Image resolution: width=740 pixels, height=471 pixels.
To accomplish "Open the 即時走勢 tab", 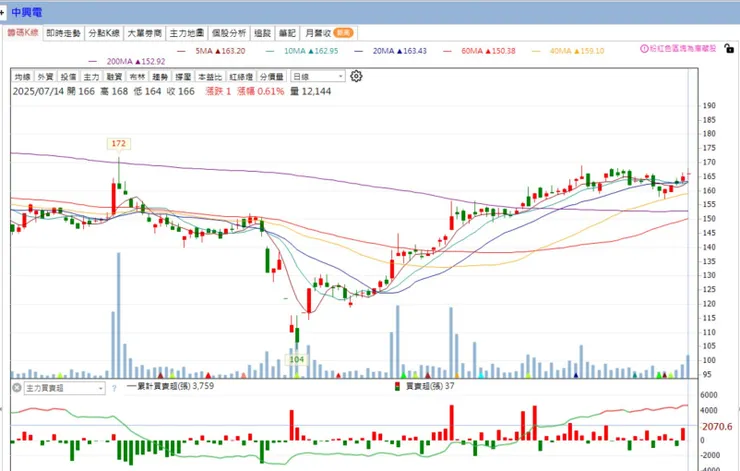I will pos(64,33).
